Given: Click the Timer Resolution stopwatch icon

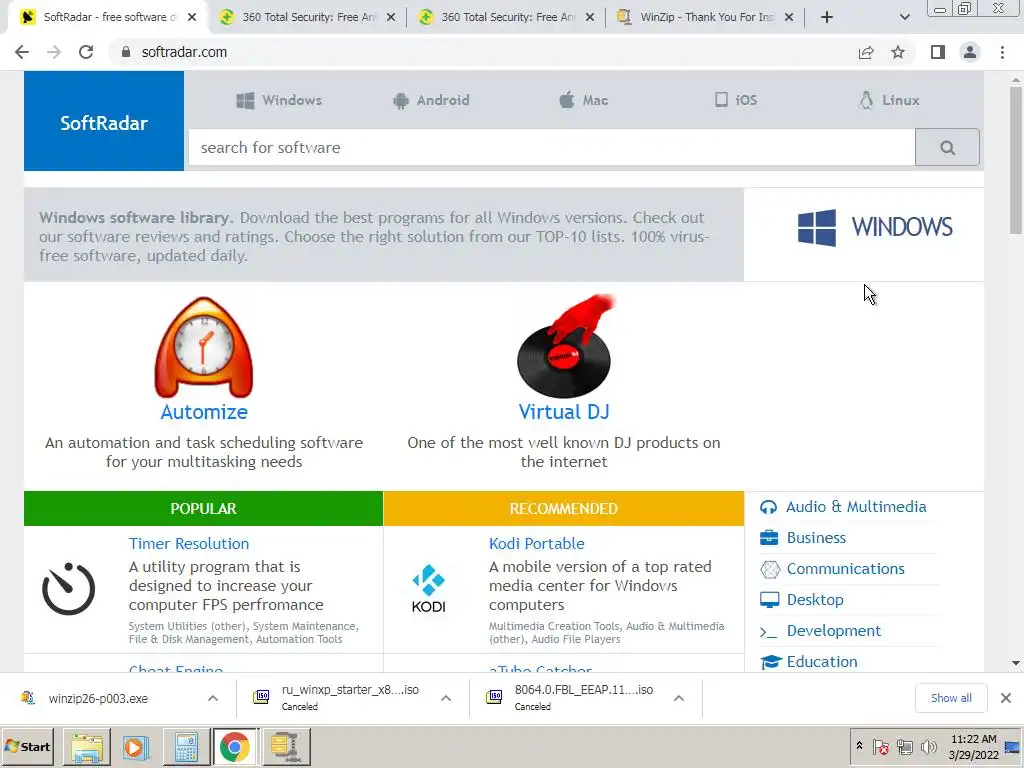Looking at the screenshot, I should (x=69, y=588).
